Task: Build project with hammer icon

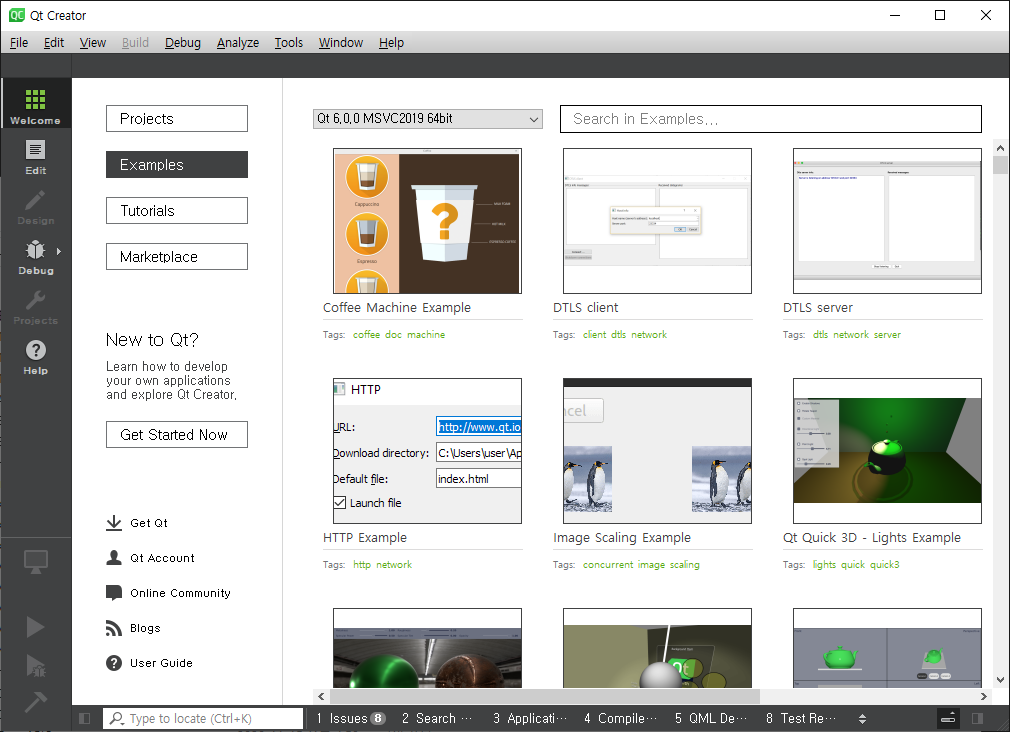Action: [35, 701]
